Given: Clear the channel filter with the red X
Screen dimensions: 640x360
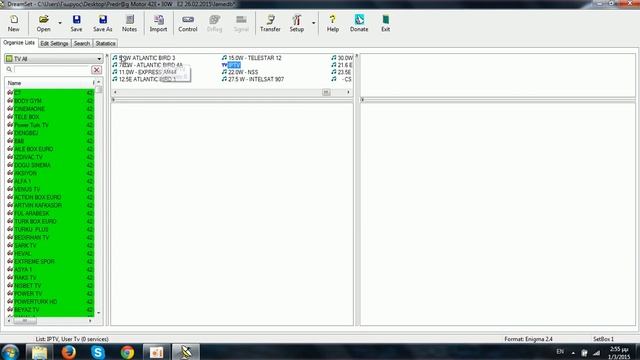Looking at the screenshot, I should point(96,70).
